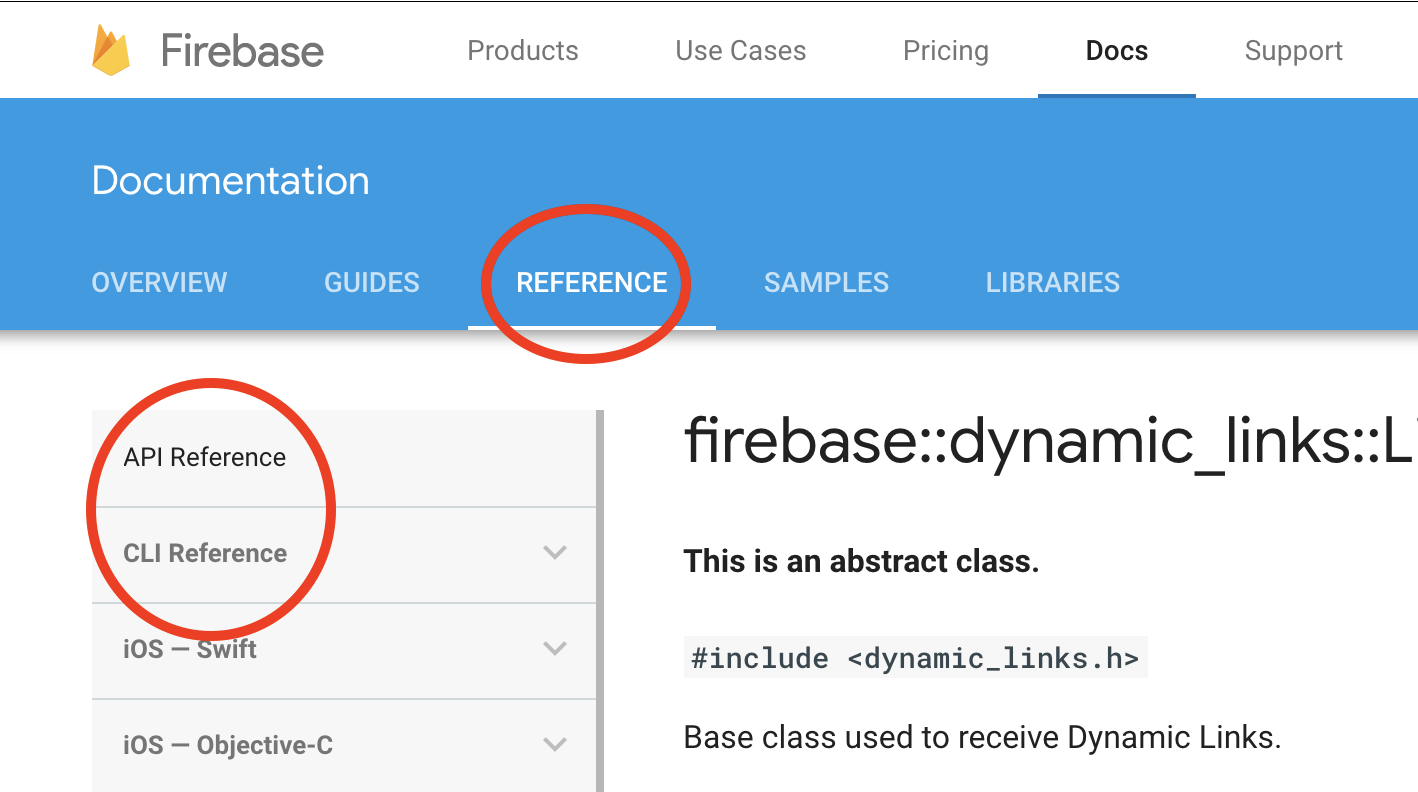Expand the iOS — Swift section
Screen dimensions: 1418x792
[x=555, y=649]
